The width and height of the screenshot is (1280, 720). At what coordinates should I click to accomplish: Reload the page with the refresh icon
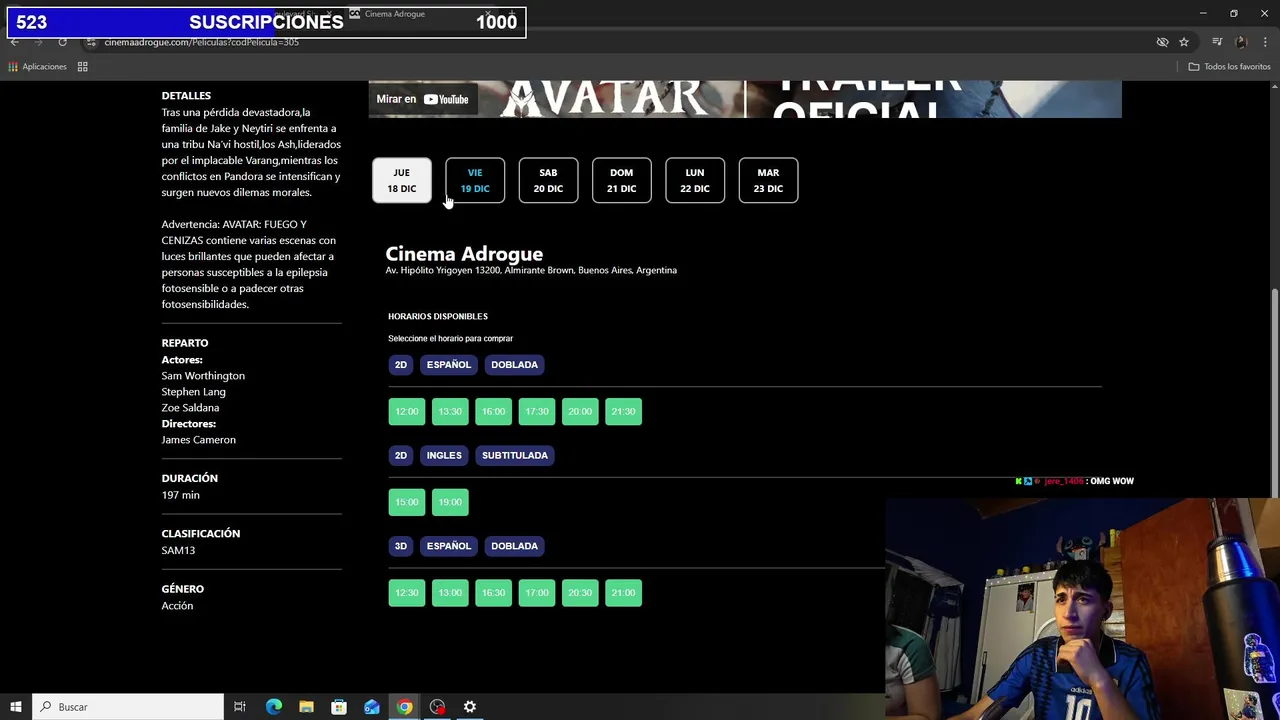point(62,42)
